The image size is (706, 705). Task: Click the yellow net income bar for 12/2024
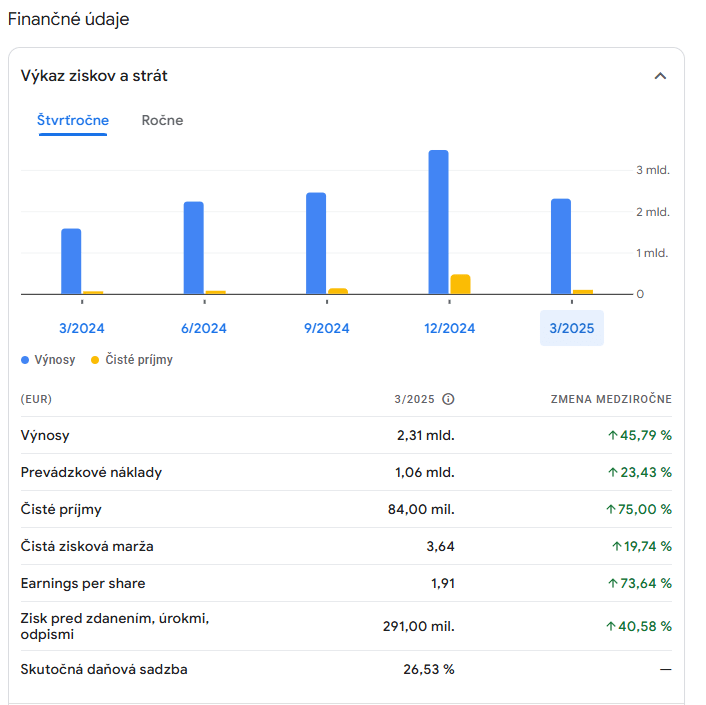click(461, 284)
